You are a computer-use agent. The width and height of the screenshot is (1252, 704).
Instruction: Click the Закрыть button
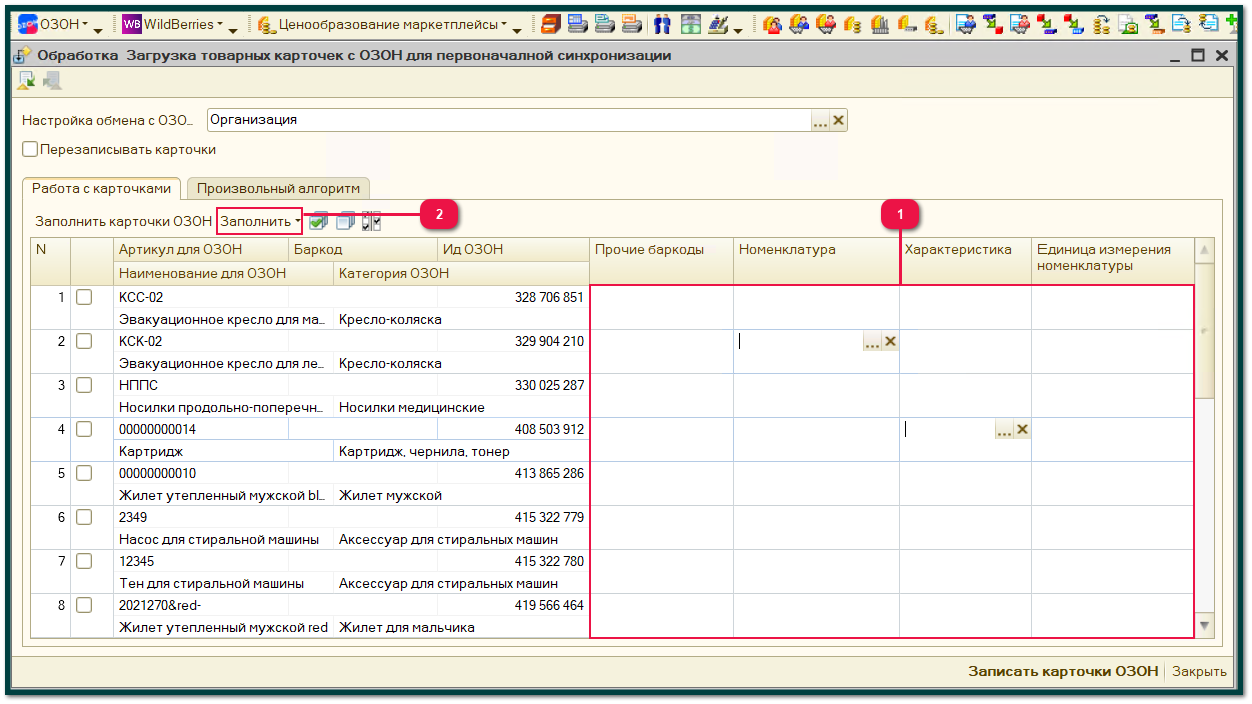click(x=1199, y=671)
